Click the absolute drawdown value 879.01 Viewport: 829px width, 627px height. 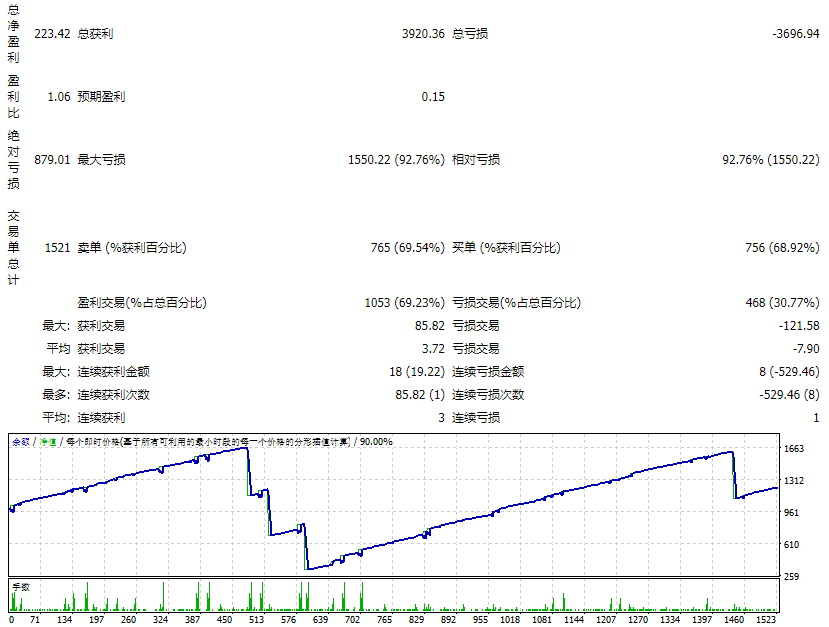[x=52, y=160]
